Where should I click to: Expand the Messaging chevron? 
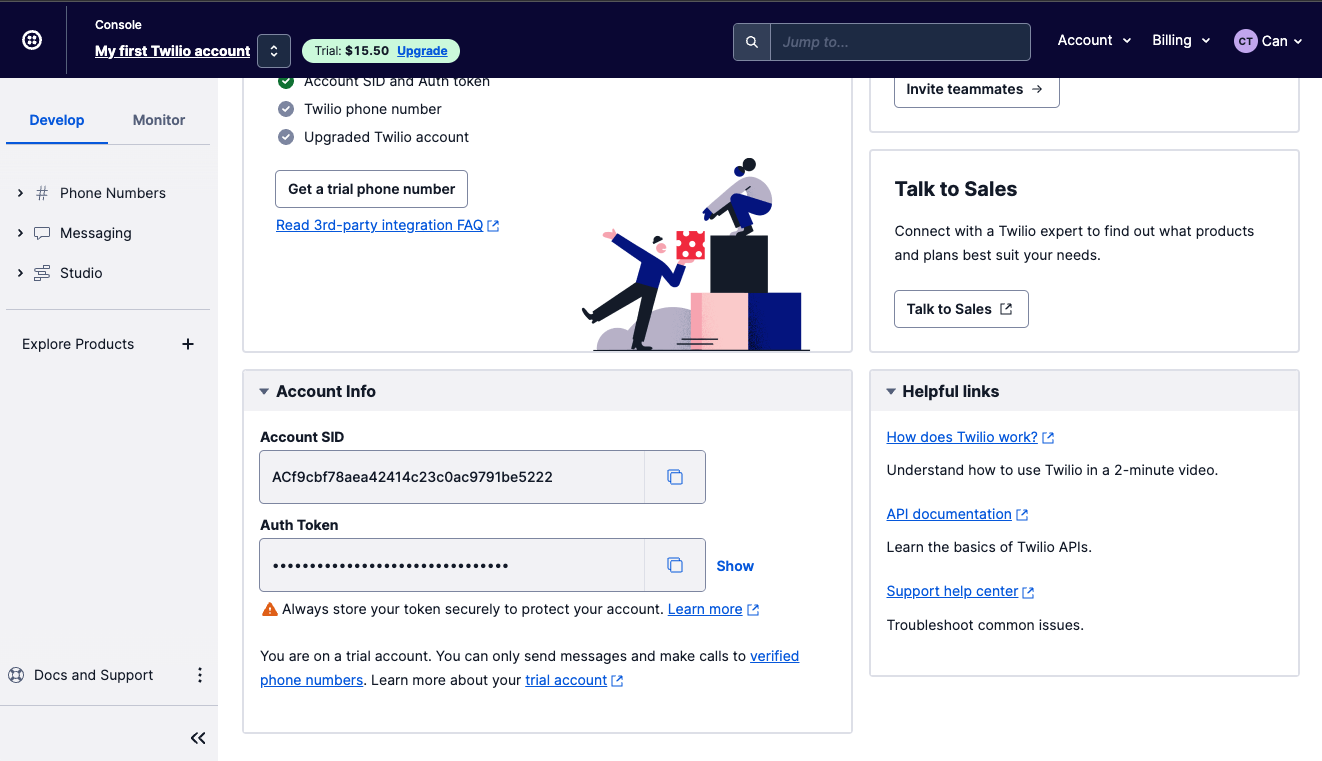20,233
